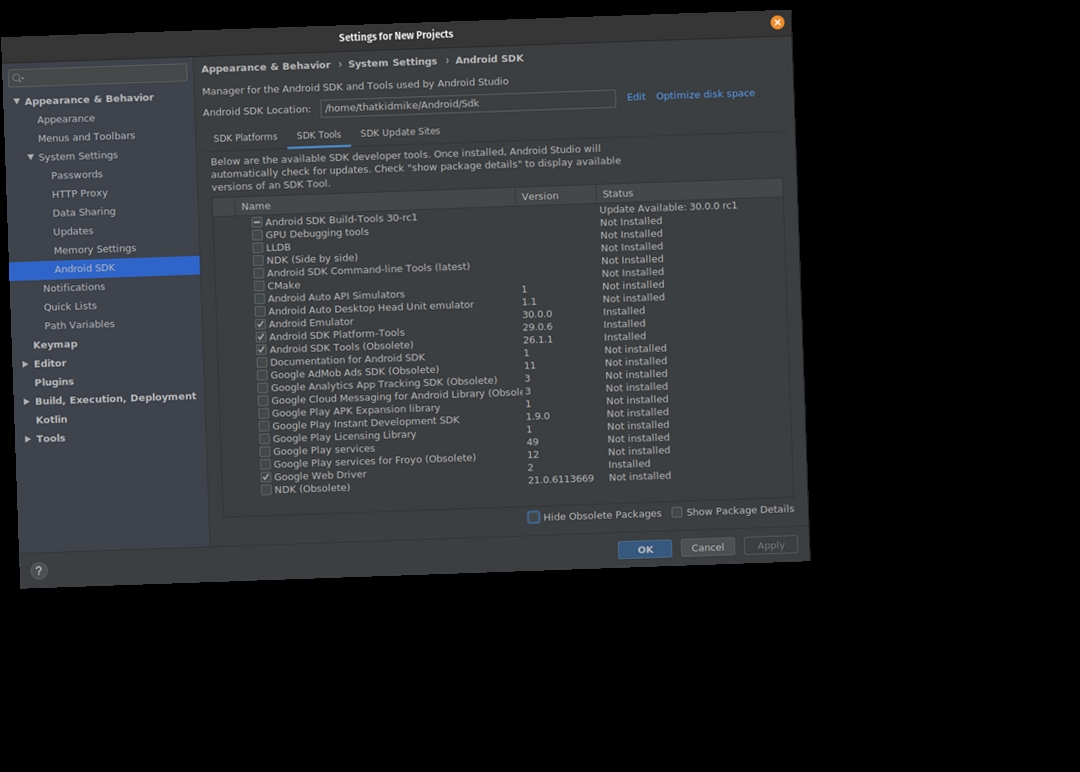Expand the Editor section

tap(25, 363)
